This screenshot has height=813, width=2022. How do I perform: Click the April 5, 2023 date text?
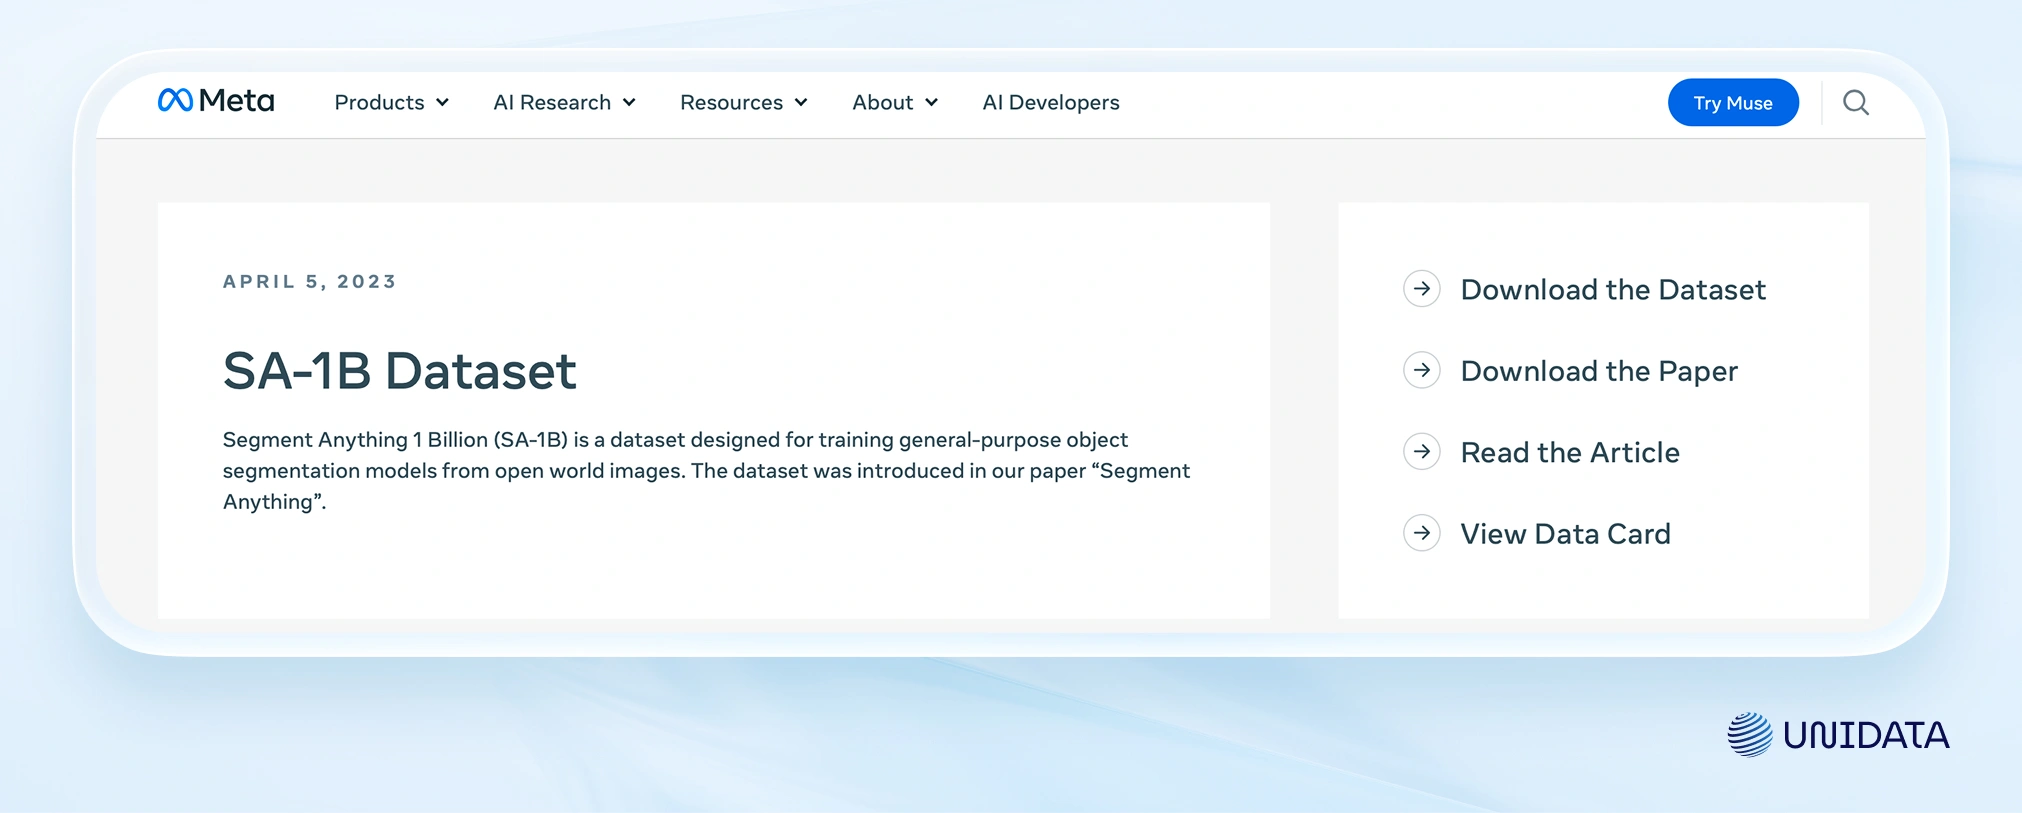[310, 282]
